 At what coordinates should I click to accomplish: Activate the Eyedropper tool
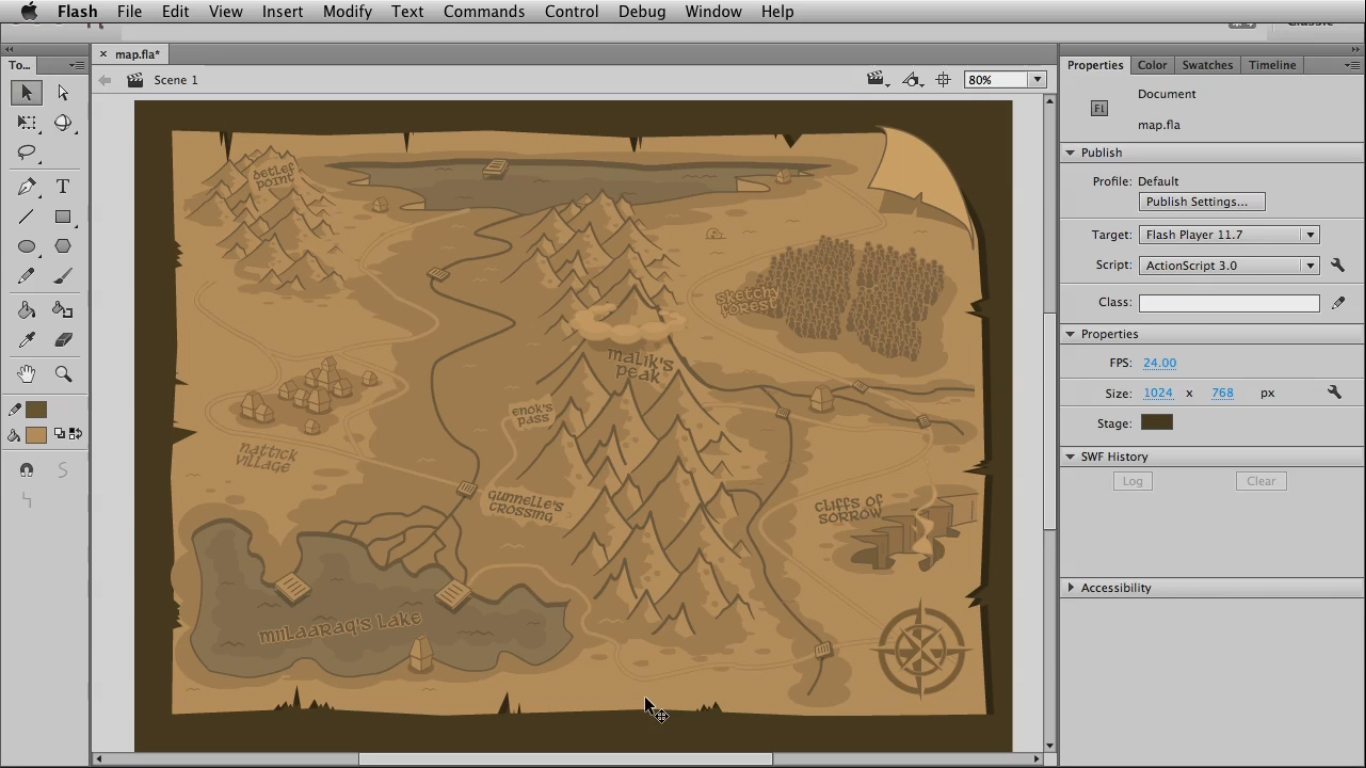[26, 340]
